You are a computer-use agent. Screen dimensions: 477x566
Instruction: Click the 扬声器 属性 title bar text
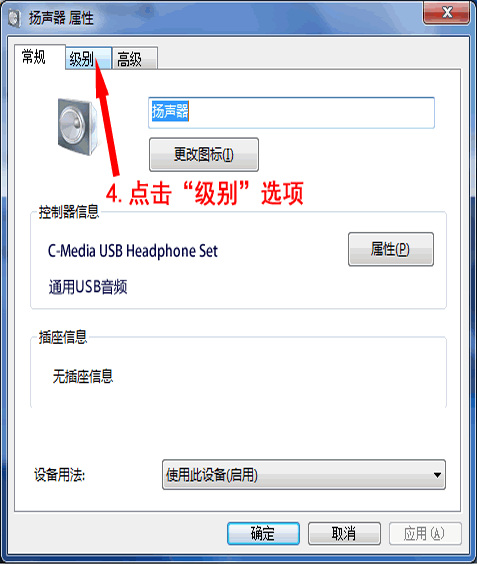pos(61,18)
